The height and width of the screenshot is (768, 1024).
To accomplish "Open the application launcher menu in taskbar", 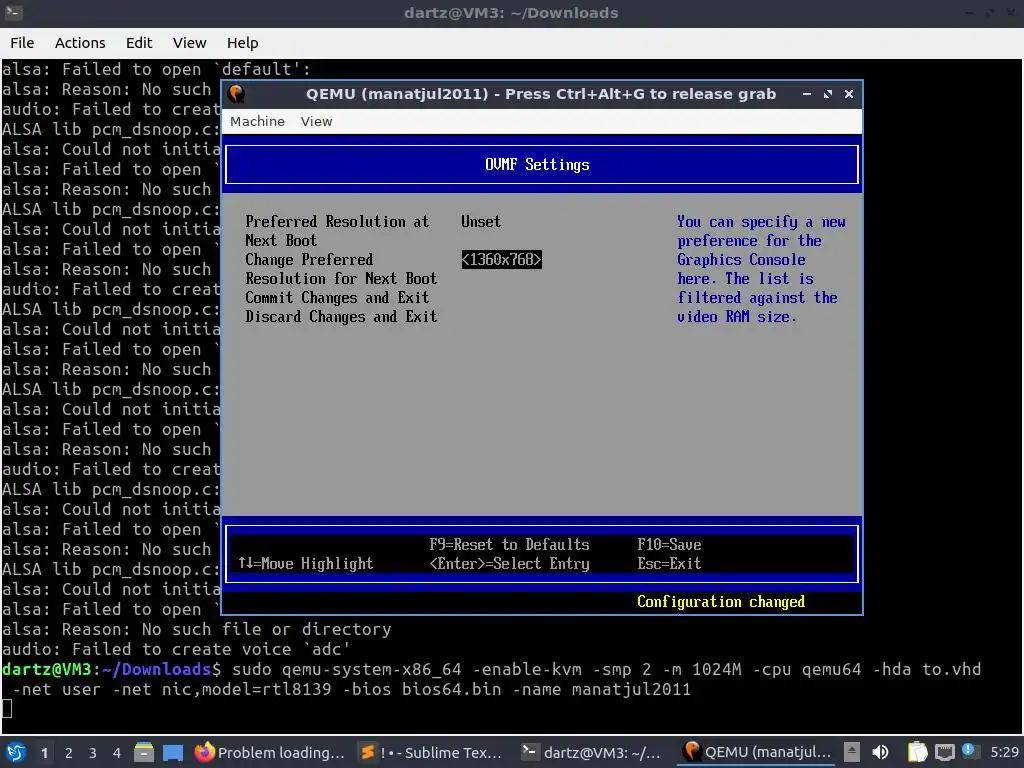I will click(16, 752).
